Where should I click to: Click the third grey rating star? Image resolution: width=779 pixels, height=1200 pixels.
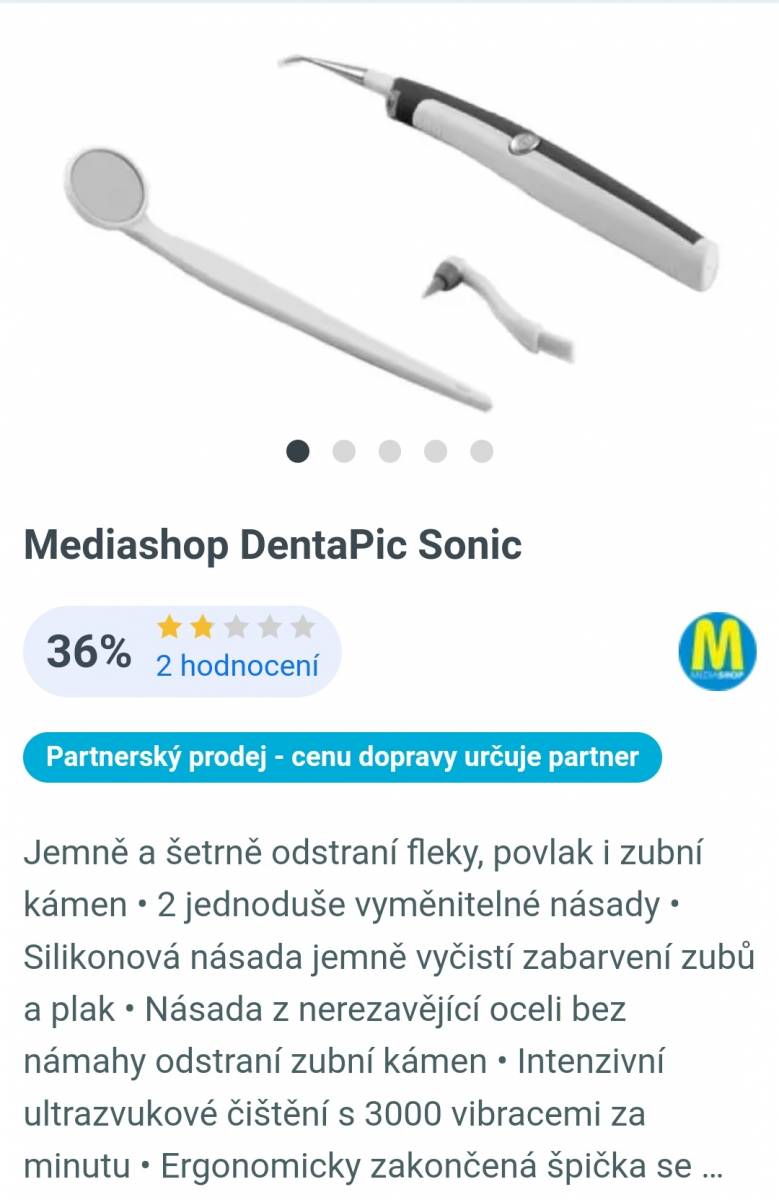tap(235, 628)
